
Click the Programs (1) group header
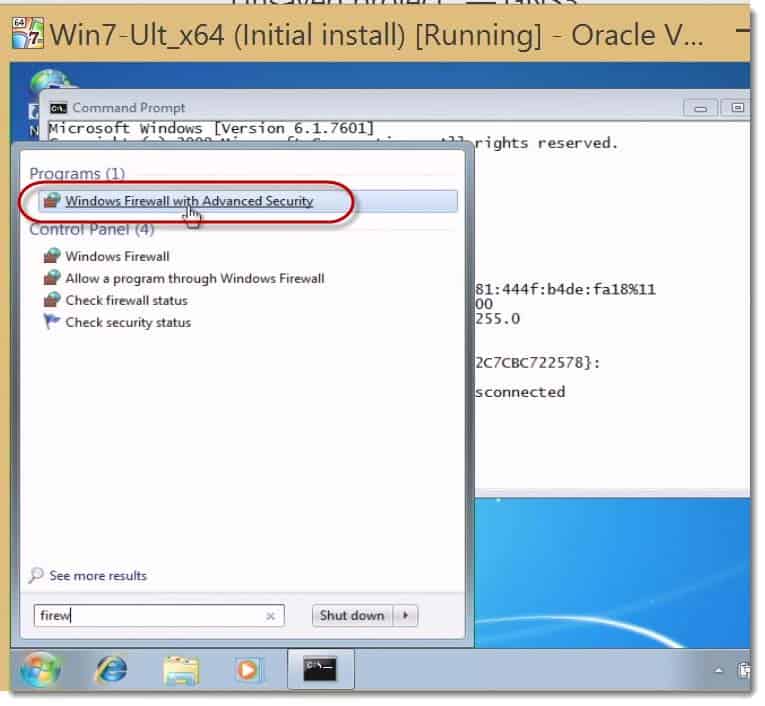(77, 174)
